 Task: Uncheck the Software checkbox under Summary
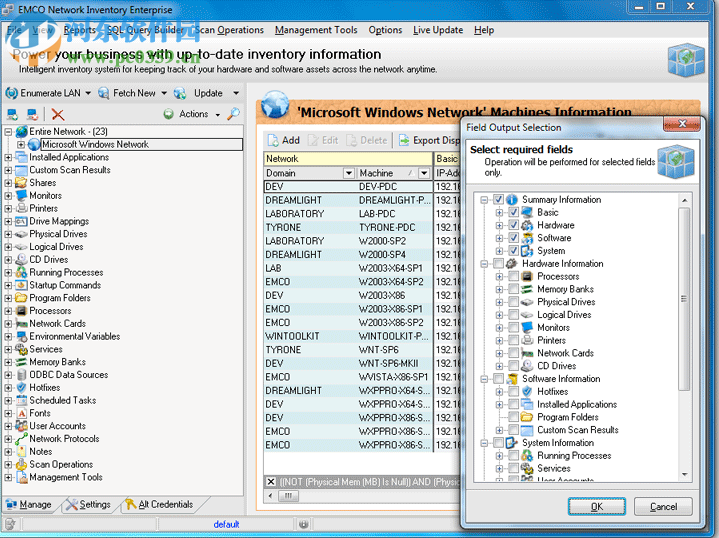pos(514,238)
